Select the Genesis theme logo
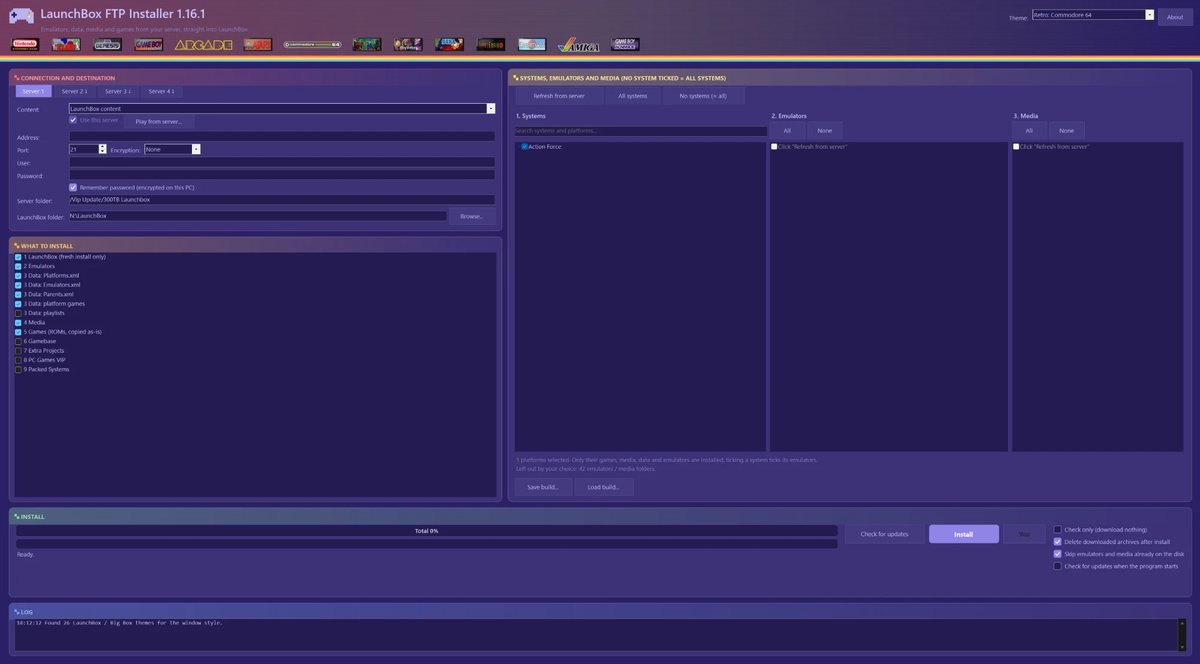Screen dimensions: 1200x664 (108, 44)
